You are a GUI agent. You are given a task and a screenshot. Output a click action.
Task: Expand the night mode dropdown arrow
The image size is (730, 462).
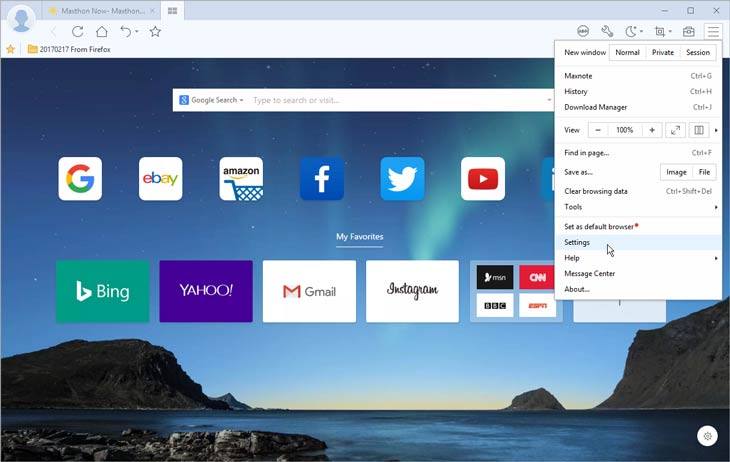pyautogui.click(x=642, y=32)
